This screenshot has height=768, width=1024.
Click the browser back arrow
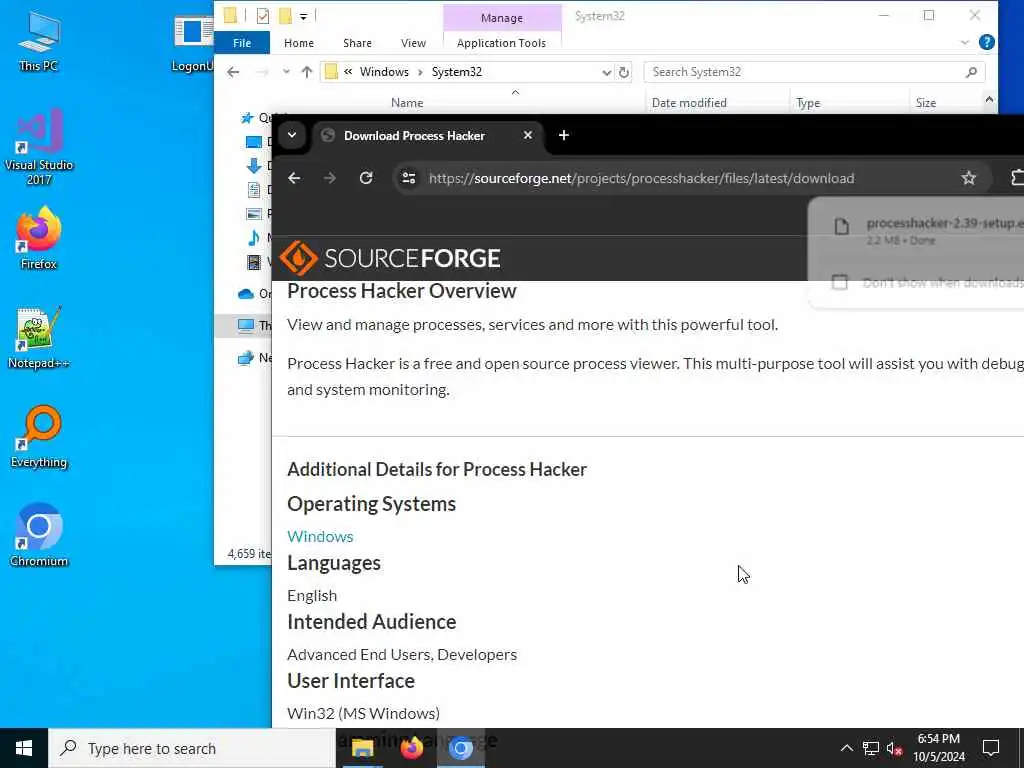(x=294, y=178)
